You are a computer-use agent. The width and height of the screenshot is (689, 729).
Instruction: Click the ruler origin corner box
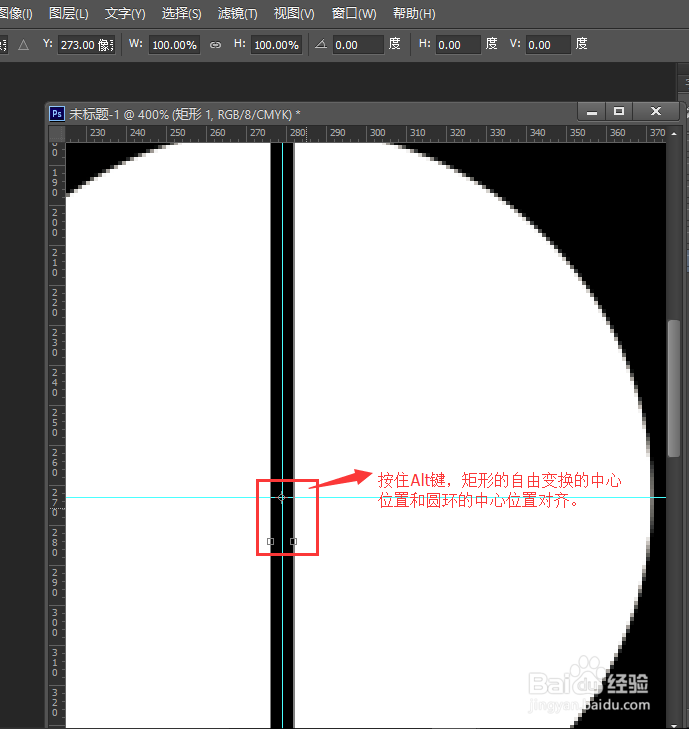(57, 134)
